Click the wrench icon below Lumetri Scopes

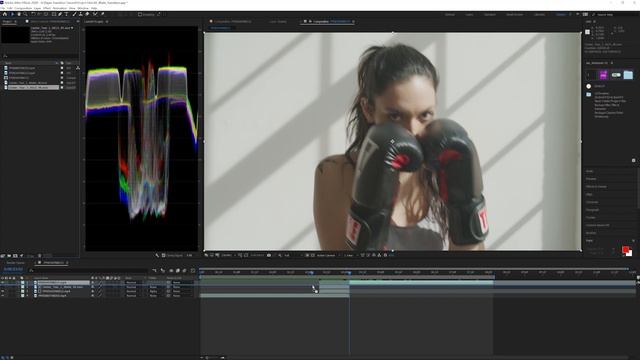(157, 256)
